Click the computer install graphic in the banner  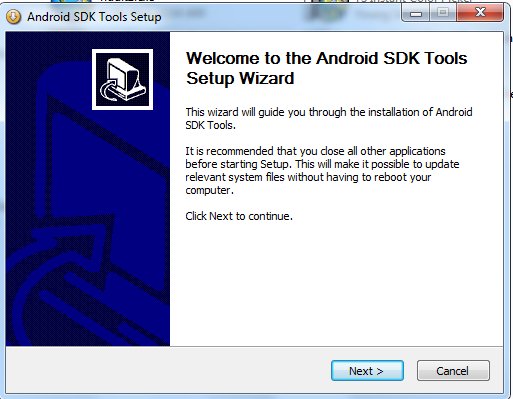point(122,79)
